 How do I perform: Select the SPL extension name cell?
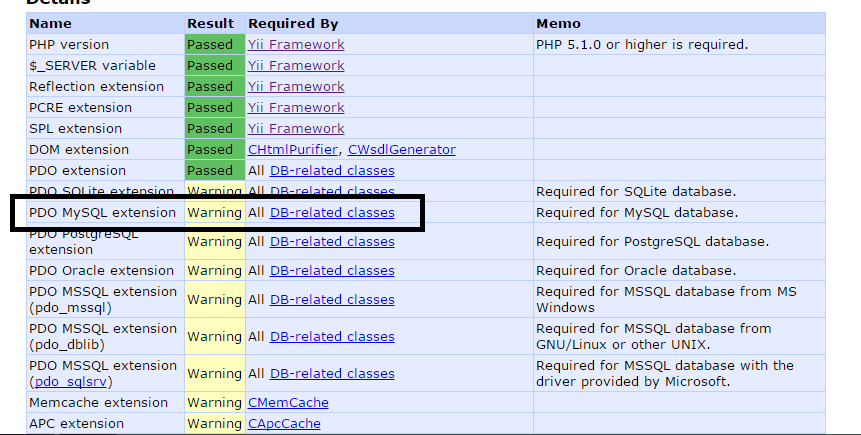coord(105,128)
